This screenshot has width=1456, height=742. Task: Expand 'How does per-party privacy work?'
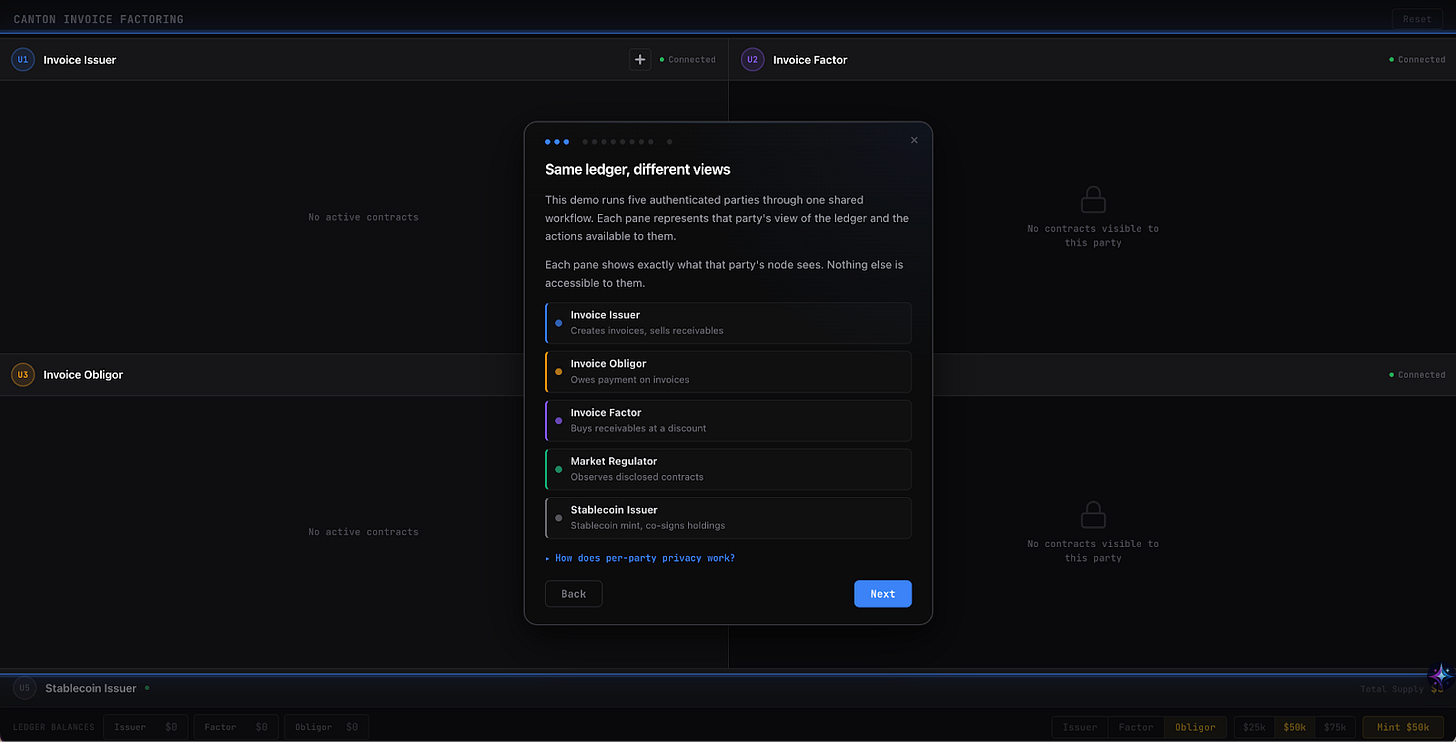pos(640,558)
